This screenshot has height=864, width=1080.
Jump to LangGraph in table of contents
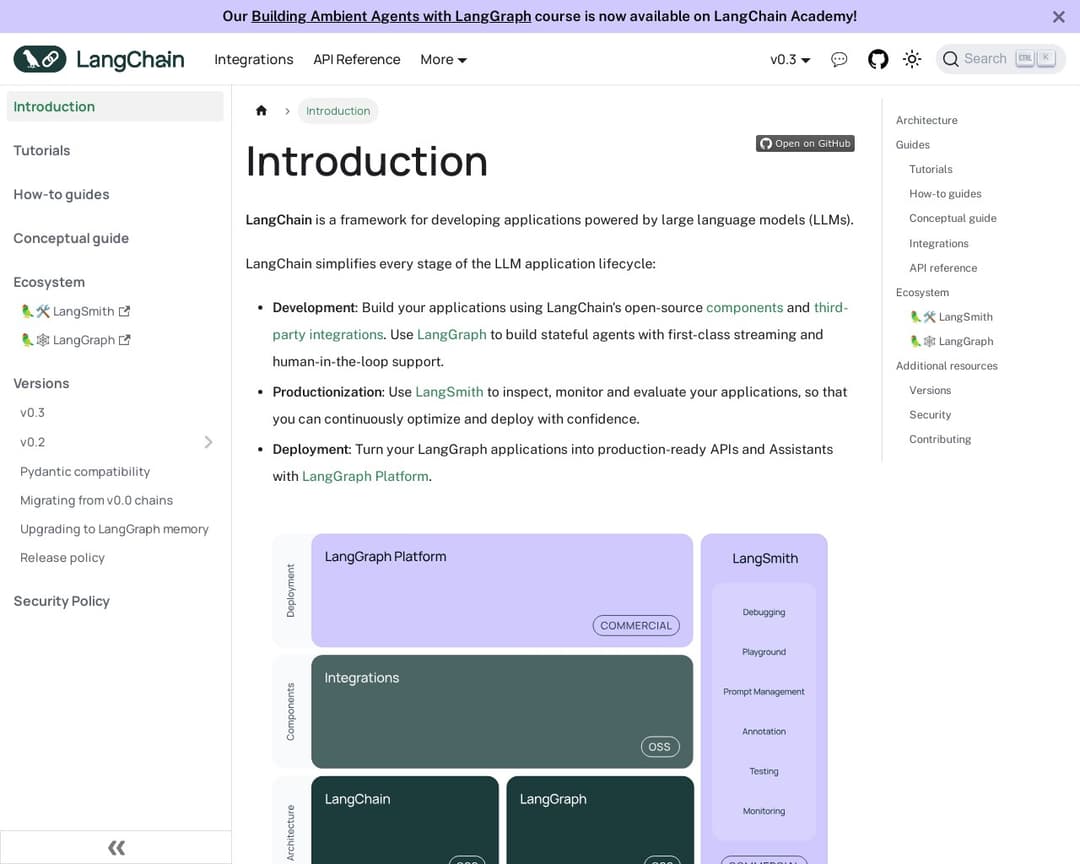pos(952,342)
